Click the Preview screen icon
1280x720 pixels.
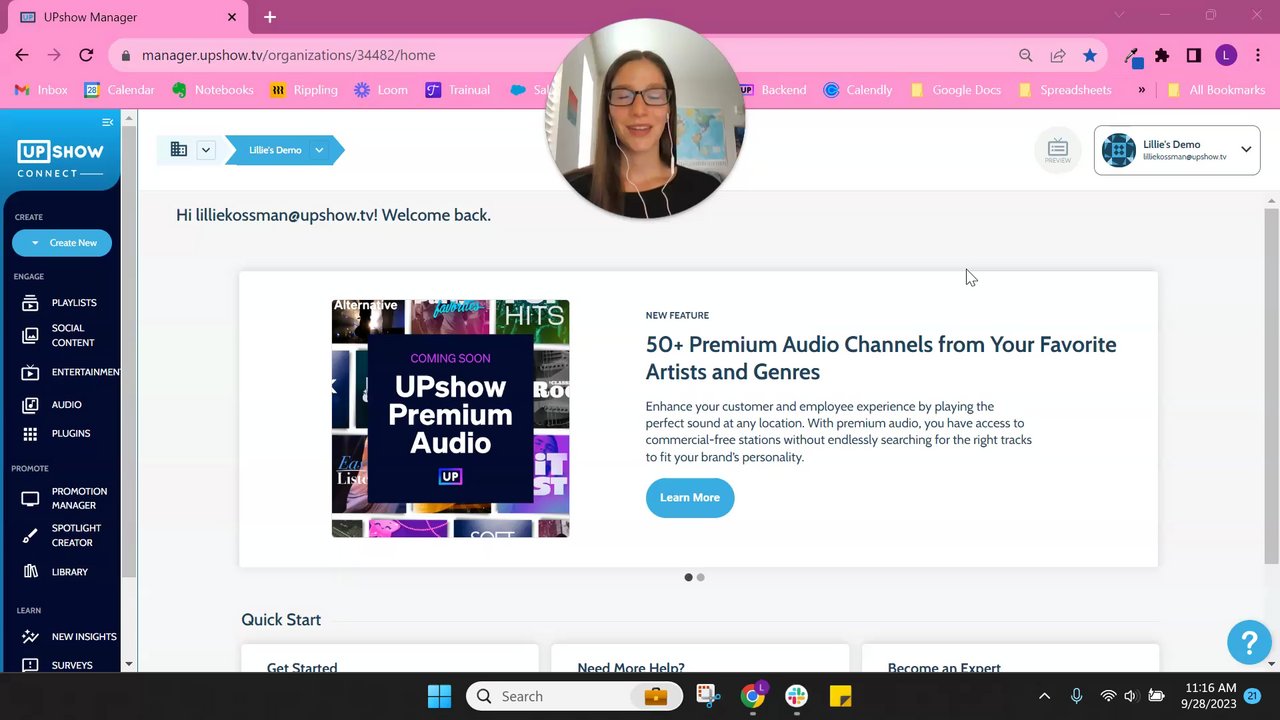1058,150
